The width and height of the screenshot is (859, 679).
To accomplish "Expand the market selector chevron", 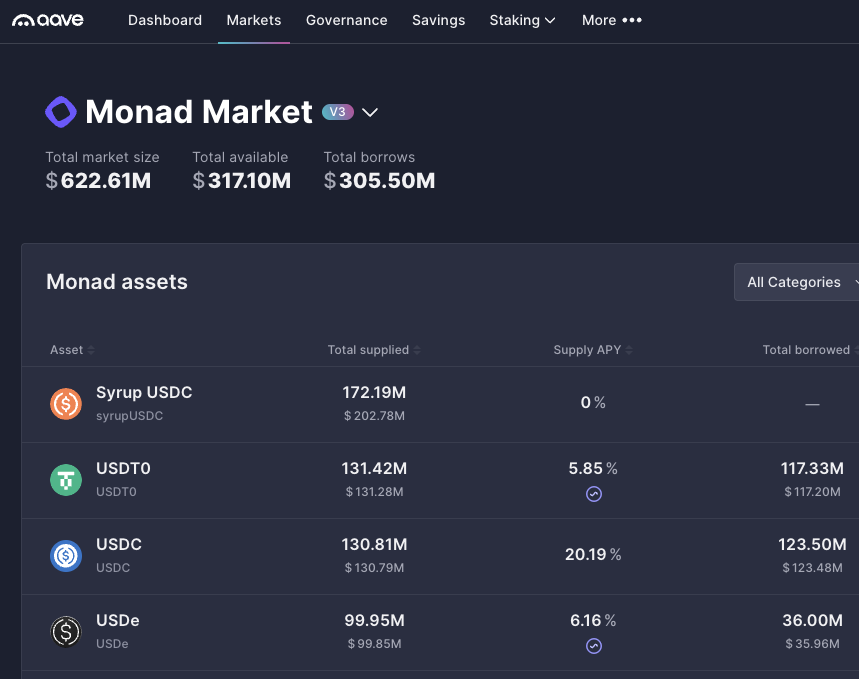I will tap(370, 112).
